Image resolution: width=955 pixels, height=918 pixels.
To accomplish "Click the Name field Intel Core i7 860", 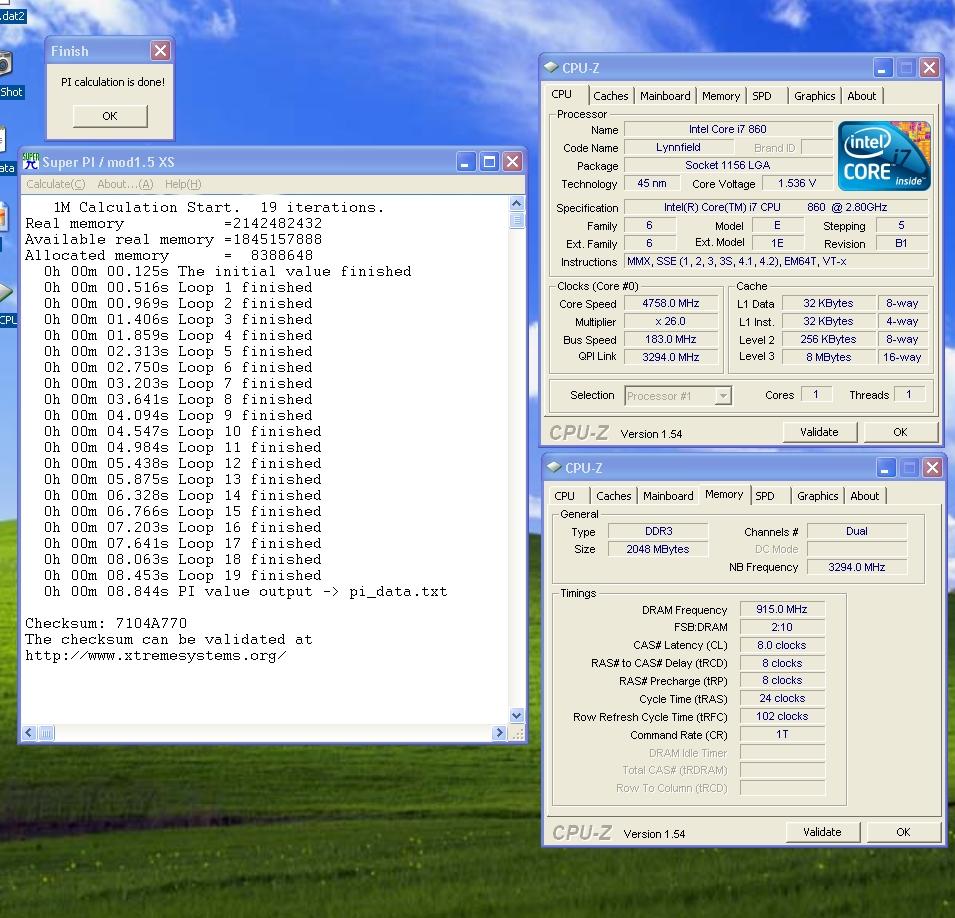I will (728, 129).
